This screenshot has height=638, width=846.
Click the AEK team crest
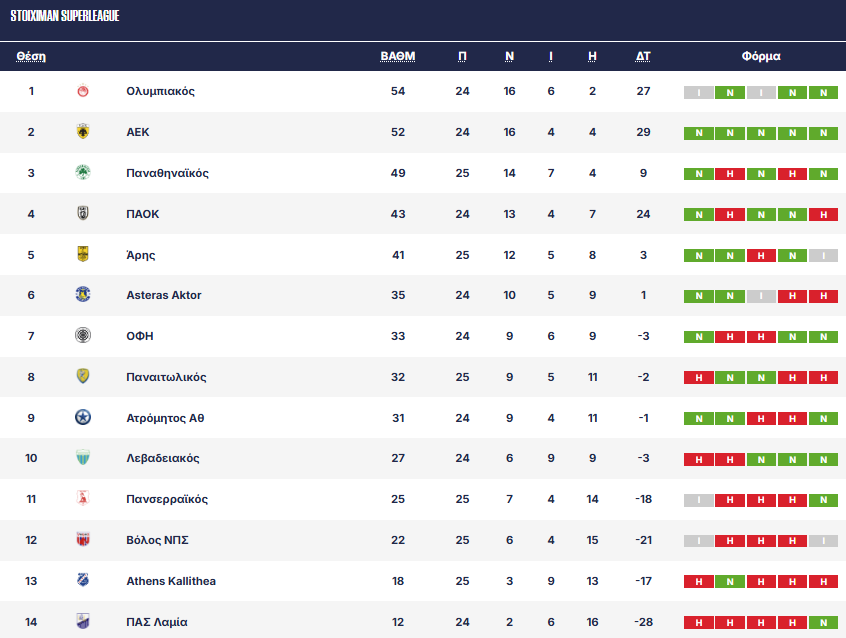[x=83, y=132]
